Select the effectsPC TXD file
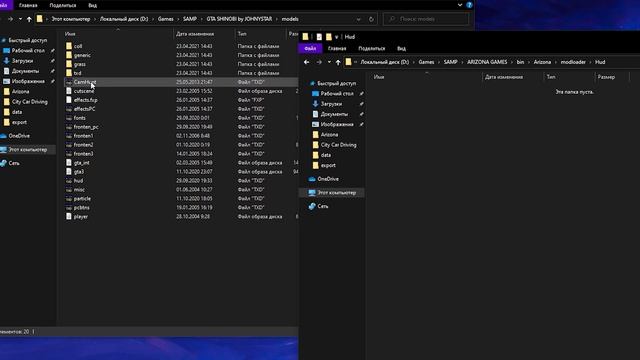This screenshot has height=360, width=640. pyautogui.click(x=84, y=109)
